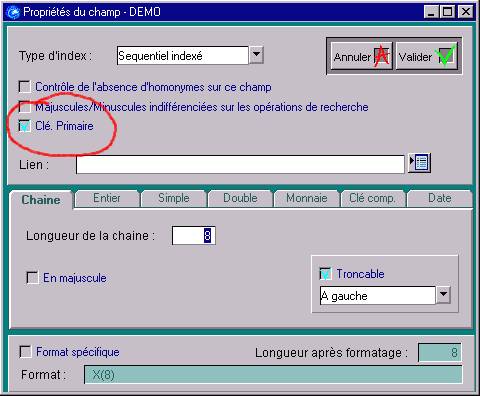Screen dimensions: 480x396
Task: Click the Format X(8) field
Action: [x=273, y=375]
